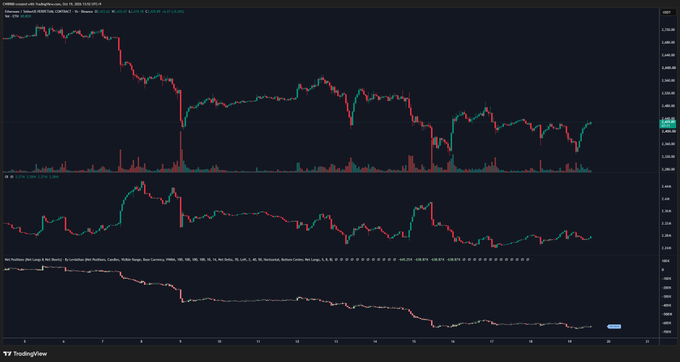The height and width of the screenshot is (362, 680).
Task: Click the Vol · ETH volume indicator legend
Action: 12,16
